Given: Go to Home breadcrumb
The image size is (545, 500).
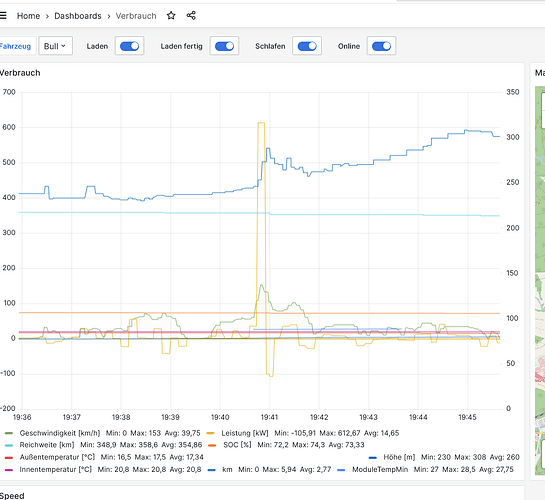Looking at the screenshot, I should pos(28,16).
